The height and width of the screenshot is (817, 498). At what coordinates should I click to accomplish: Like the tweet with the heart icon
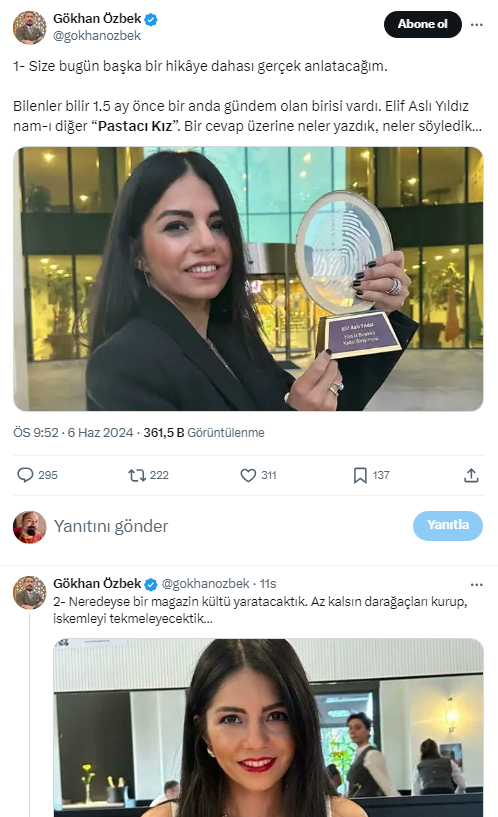[x=248, y=475]
